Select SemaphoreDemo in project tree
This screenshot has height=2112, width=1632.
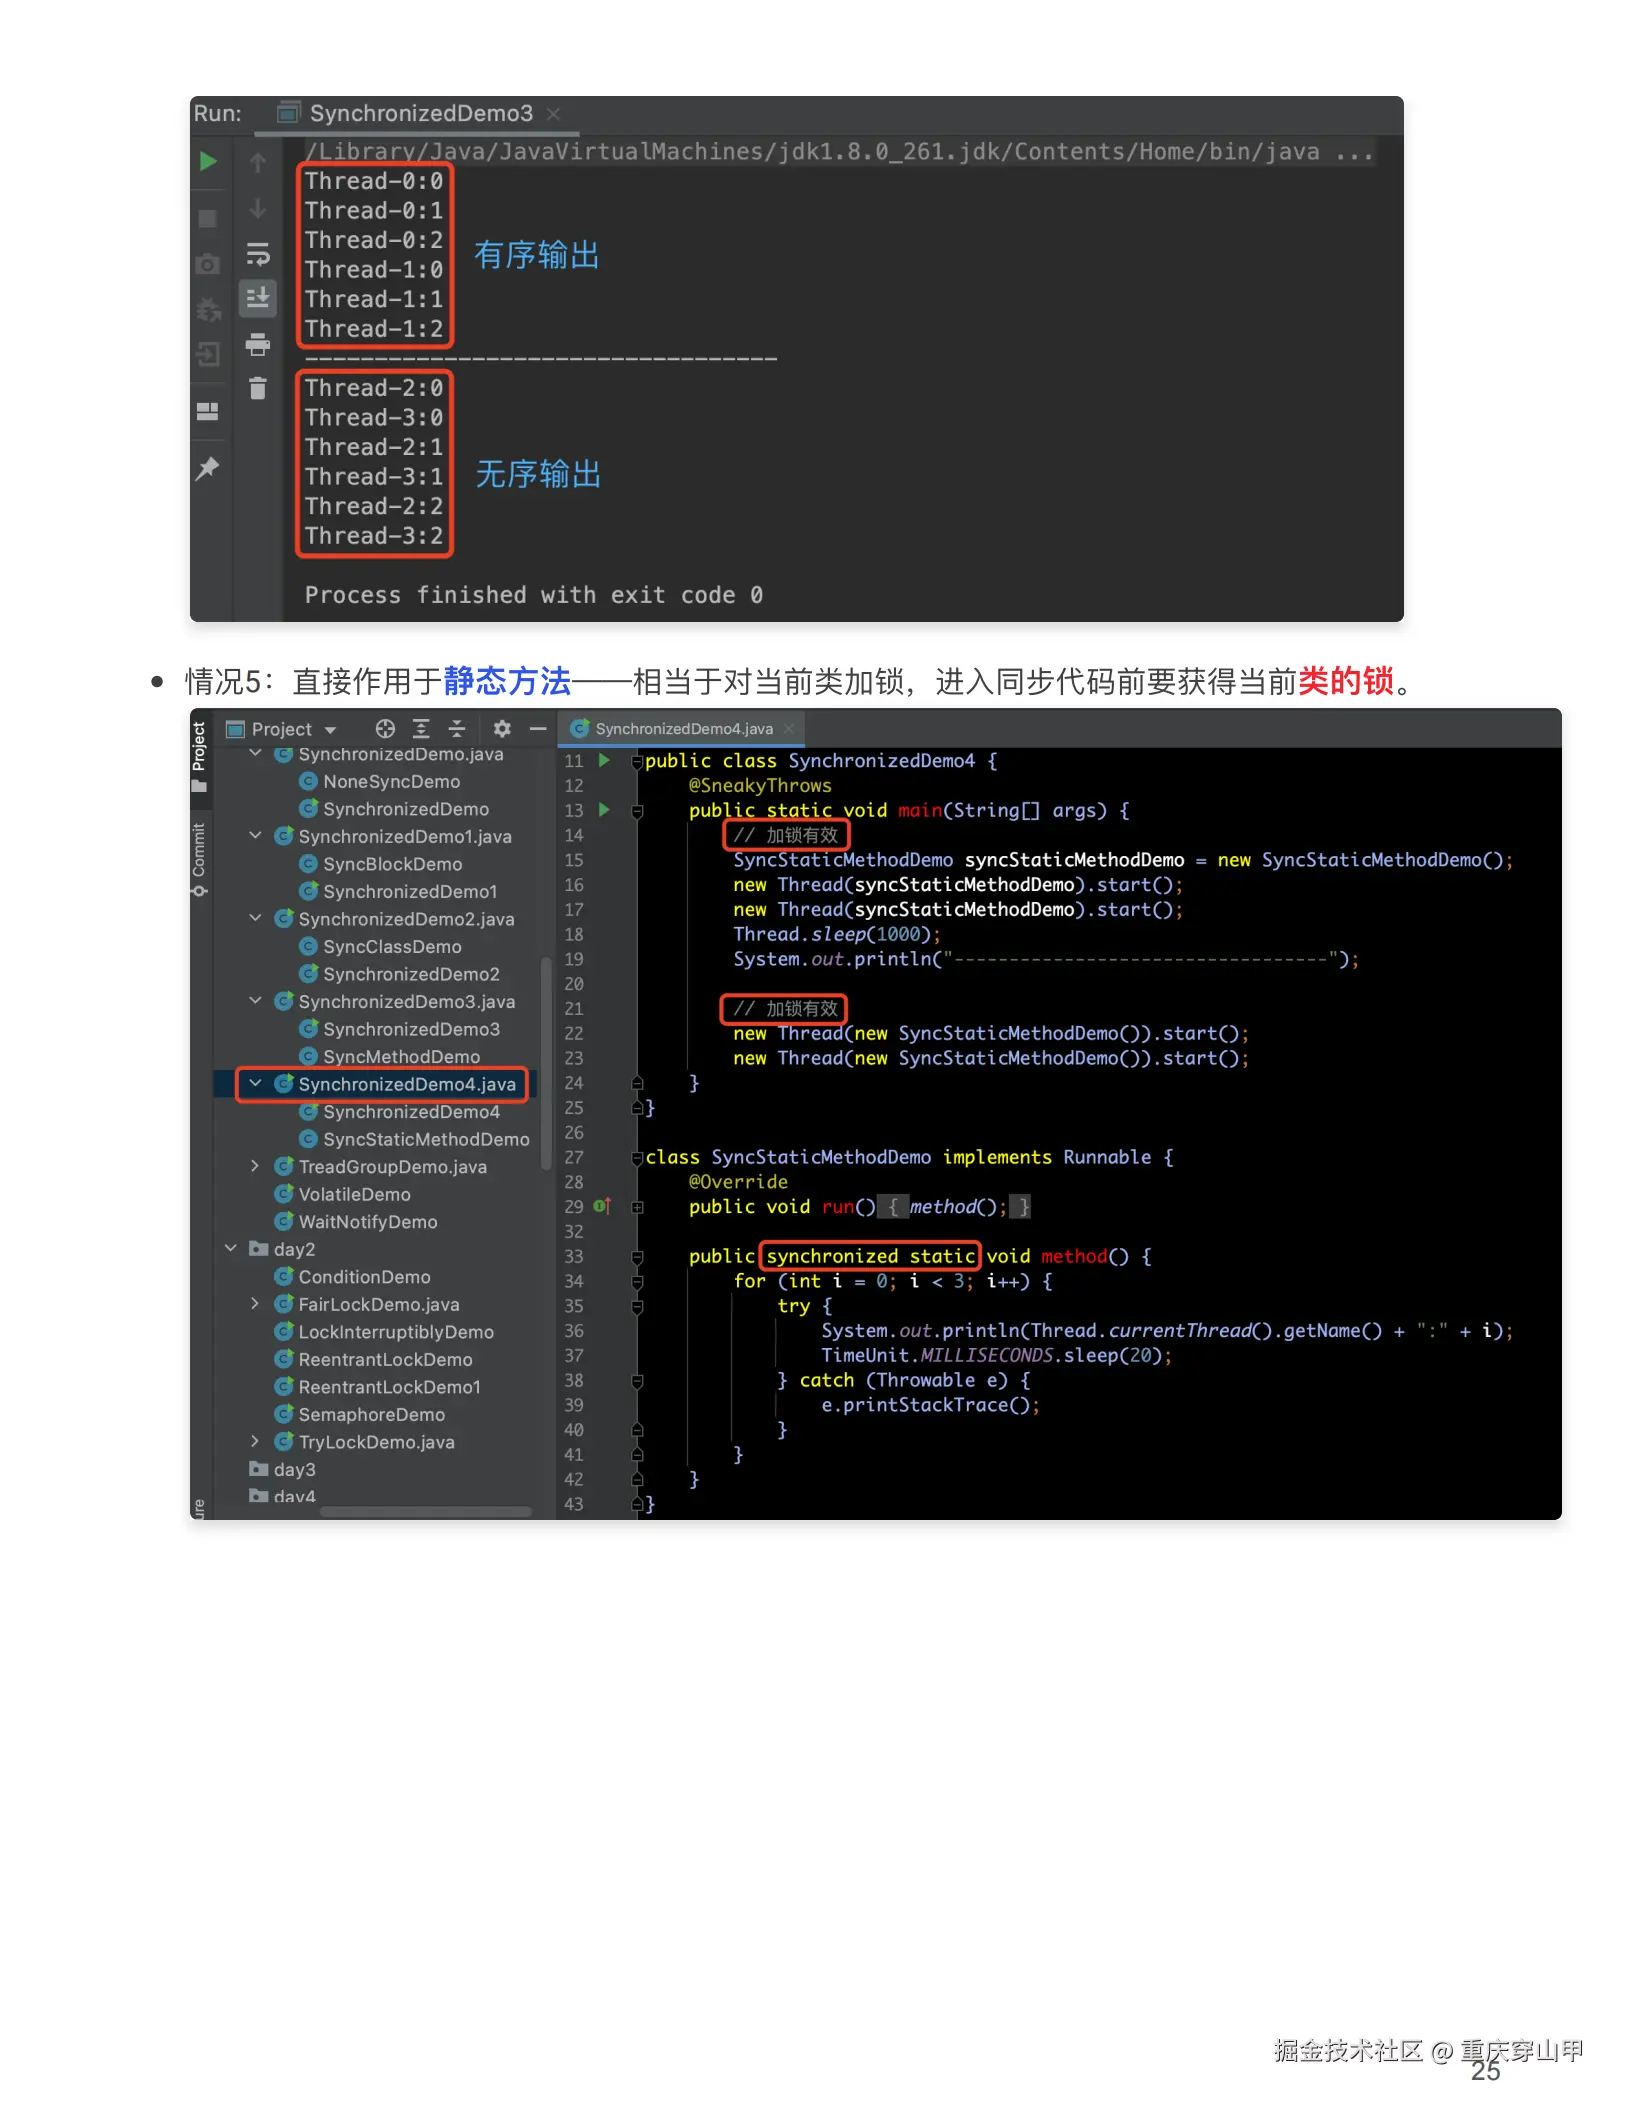pyautogui.click(x=360, y=1414)
